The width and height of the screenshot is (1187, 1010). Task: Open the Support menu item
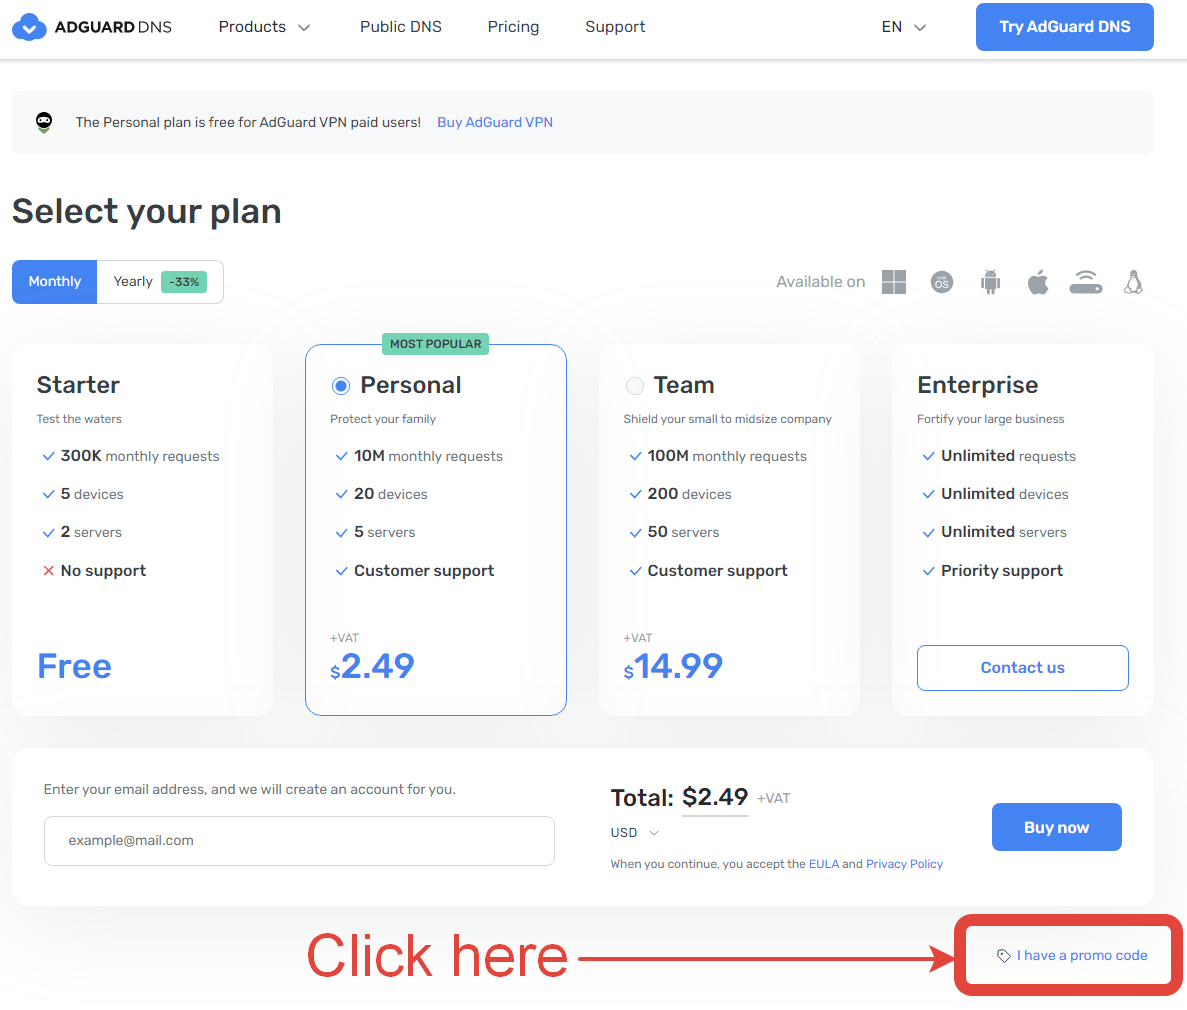click(615, 27)
